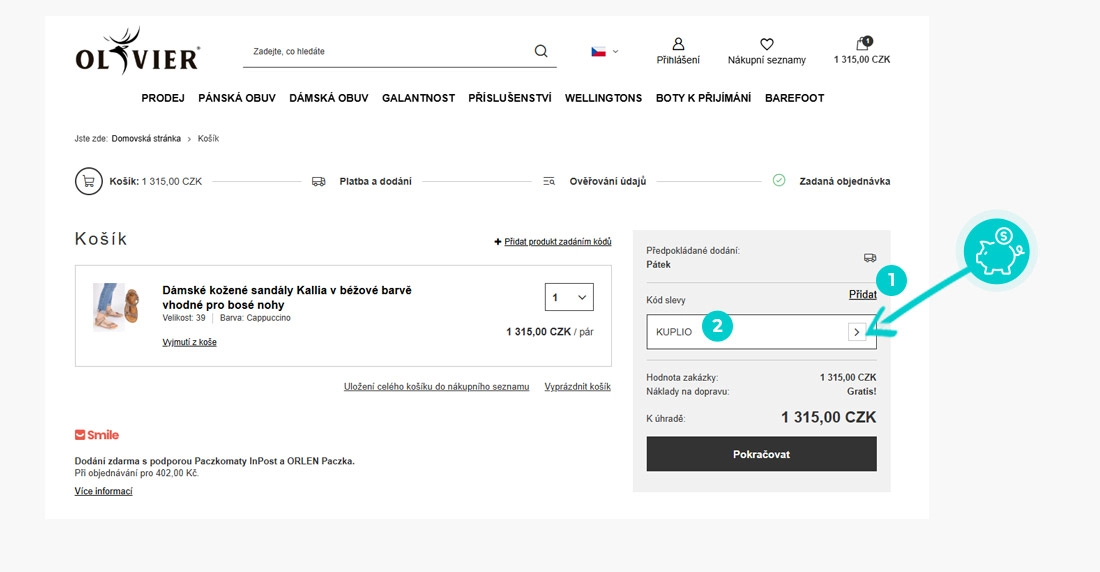Click the Košík breadcrumb text
1100x572 pixels.
tap(208, 139)
